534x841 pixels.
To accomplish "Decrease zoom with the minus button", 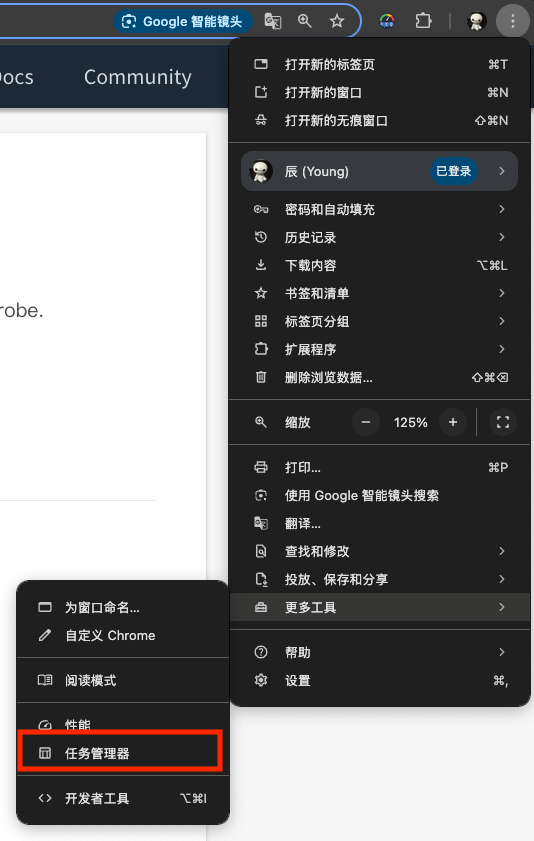I will coord(366,422).
